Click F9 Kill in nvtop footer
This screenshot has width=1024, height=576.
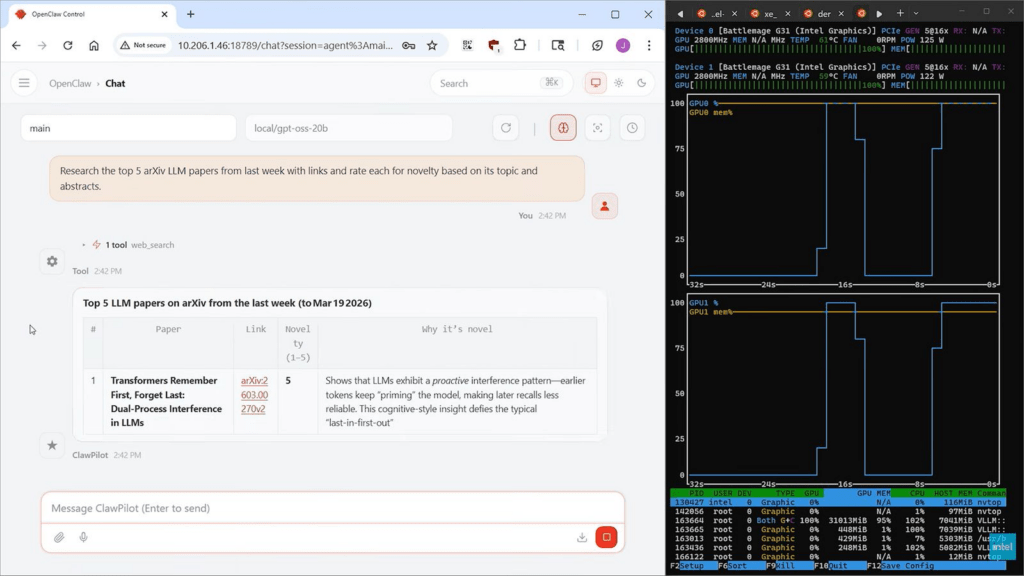coord(780,566)
